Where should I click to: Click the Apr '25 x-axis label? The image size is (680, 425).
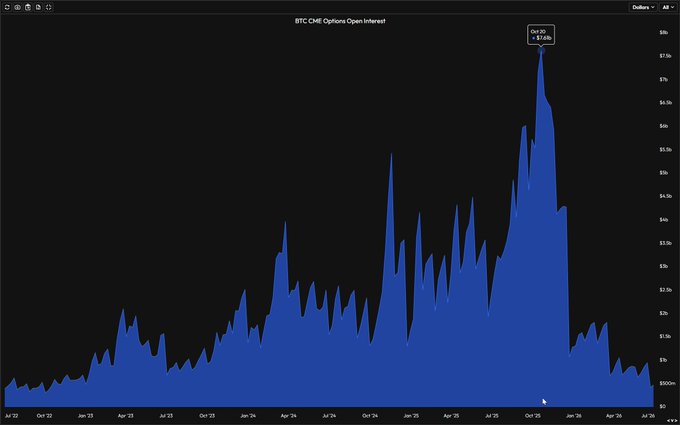coord(451,416)
